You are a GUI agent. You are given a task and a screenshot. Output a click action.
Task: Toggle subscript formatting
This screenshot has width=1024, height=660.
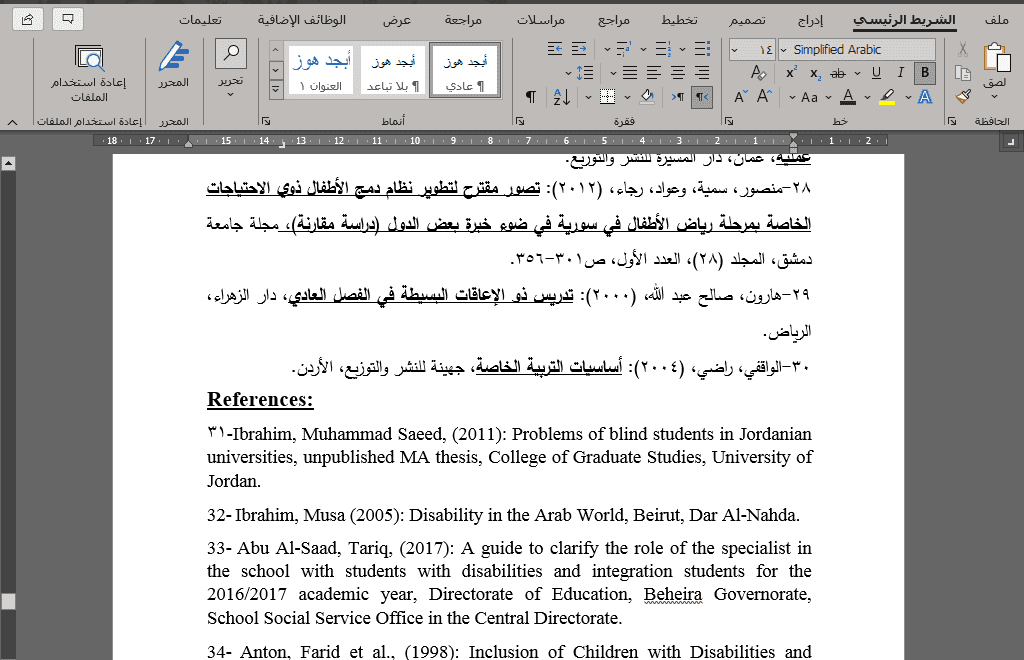[815, 73]
